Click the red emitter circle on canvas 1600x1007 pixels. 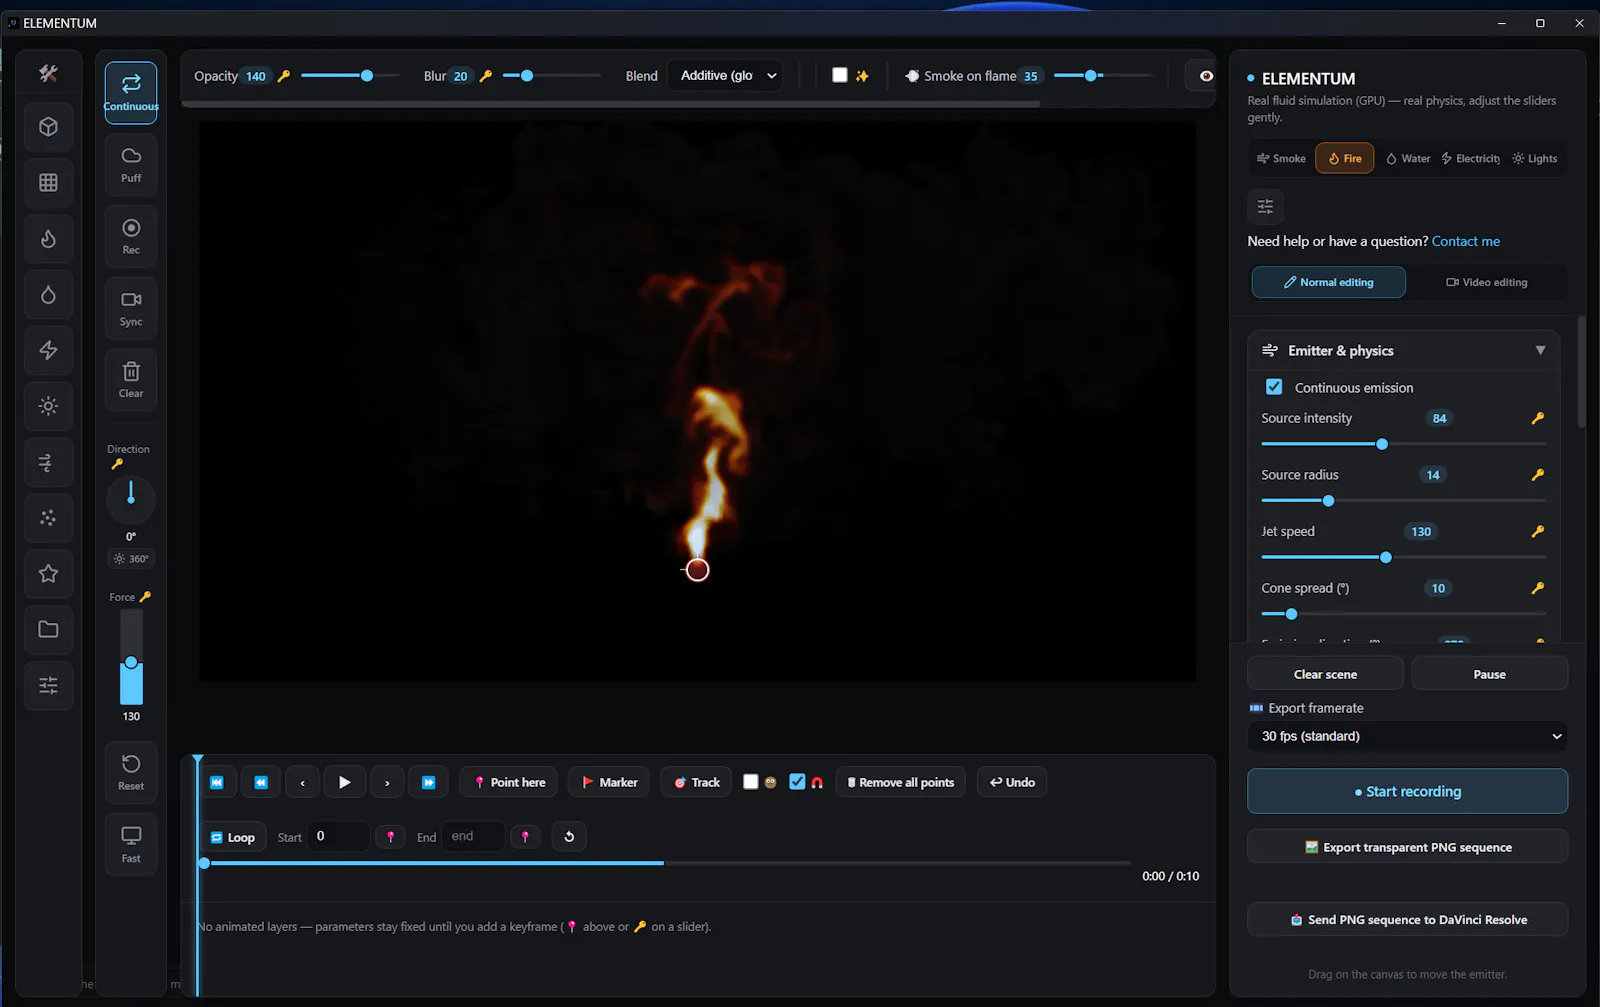point(697,570)
